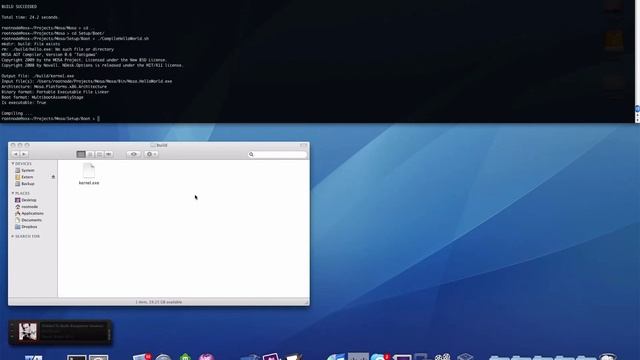The image size is (640, 360).
Task: Collapse the PLACES sidebar section
Action: 13,193
